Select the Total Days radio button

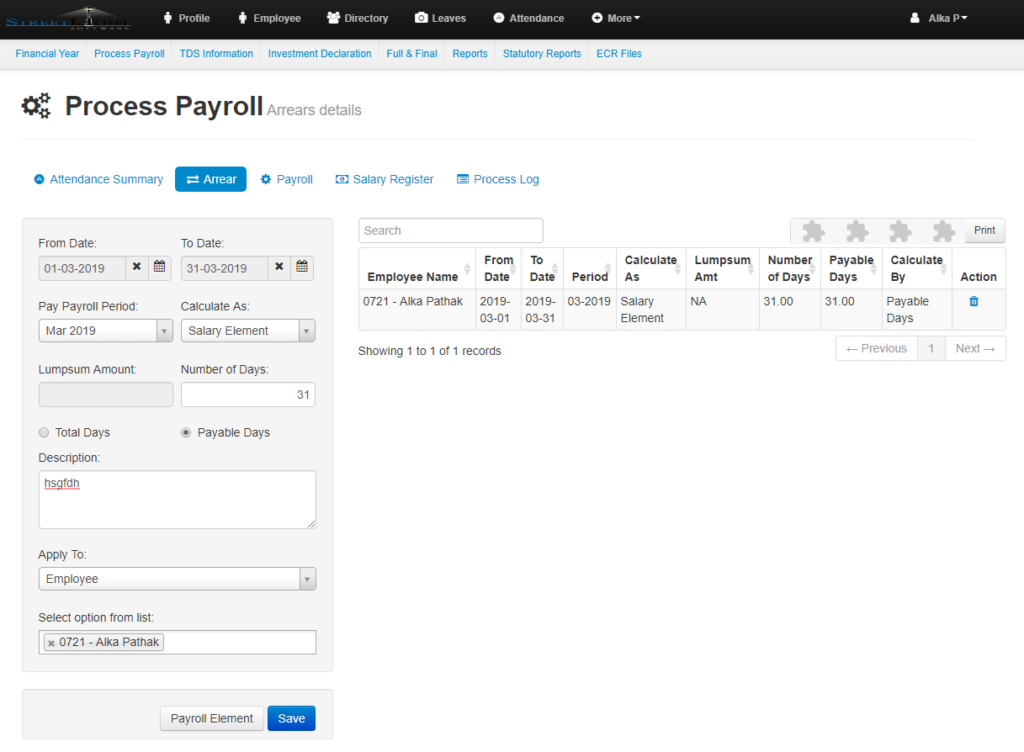pos(43,431)
